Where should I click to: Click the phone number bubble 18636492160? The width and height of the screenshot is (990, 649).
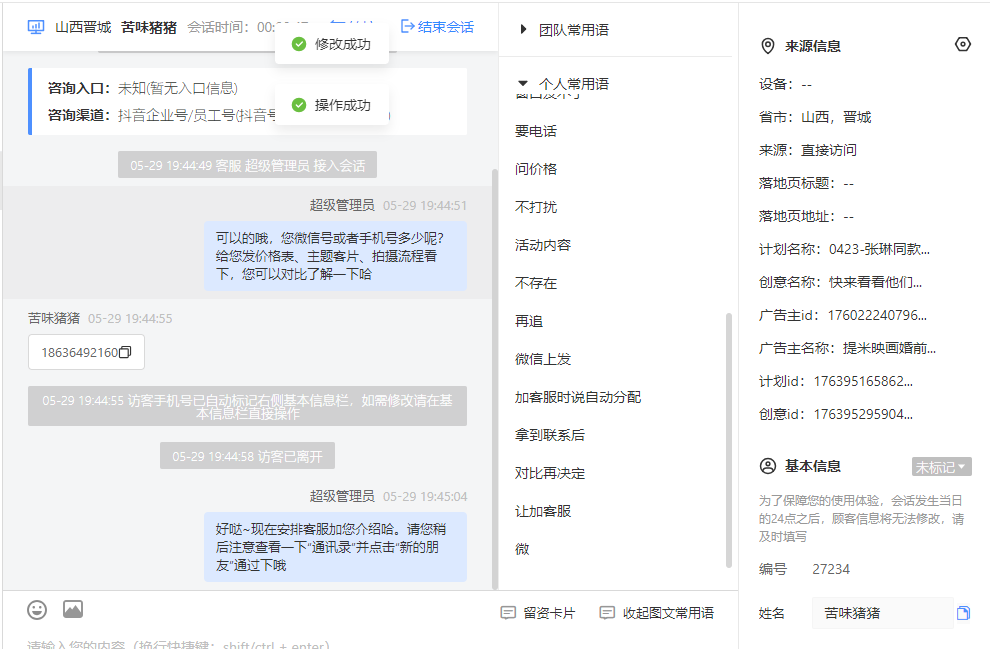[86, 352]
